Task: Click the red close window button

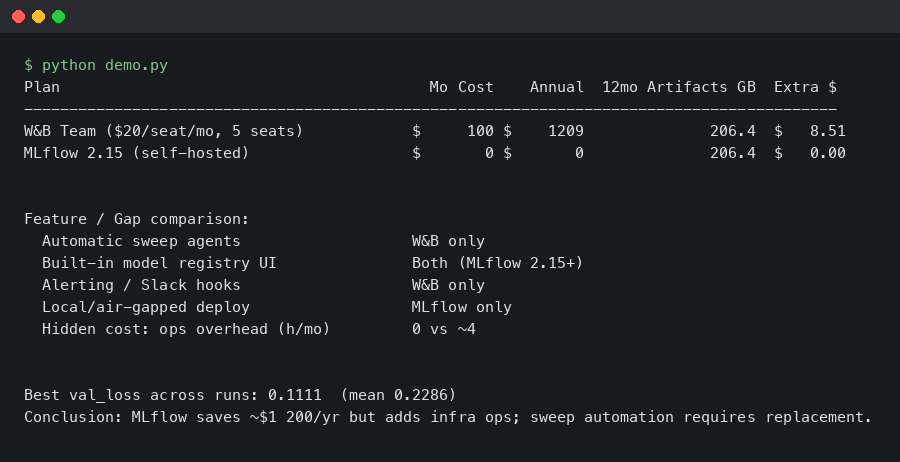Action: coord(18,17)
